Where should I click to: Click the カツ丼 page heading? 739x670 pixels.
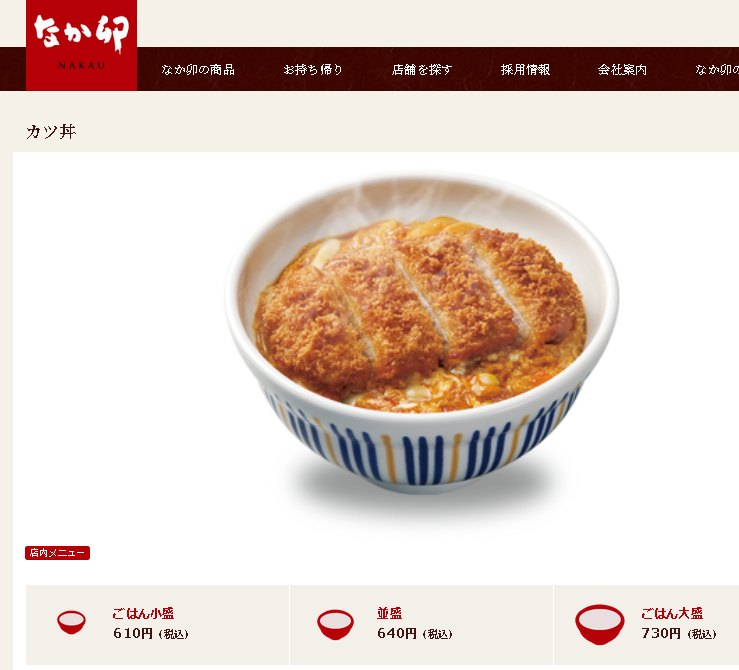point(51,131)
